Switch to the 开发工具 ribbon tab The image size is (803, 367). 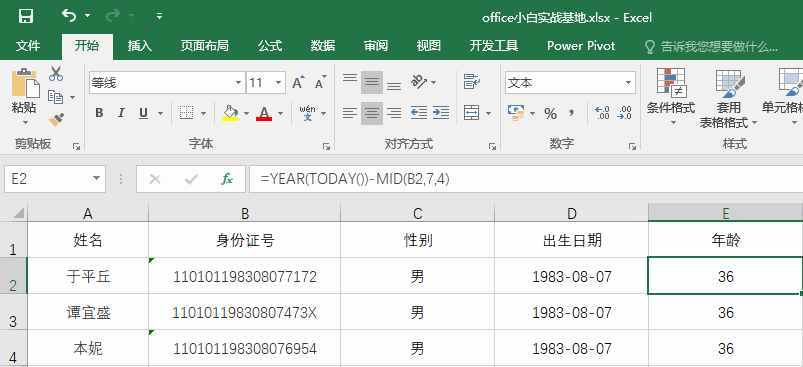494,46
